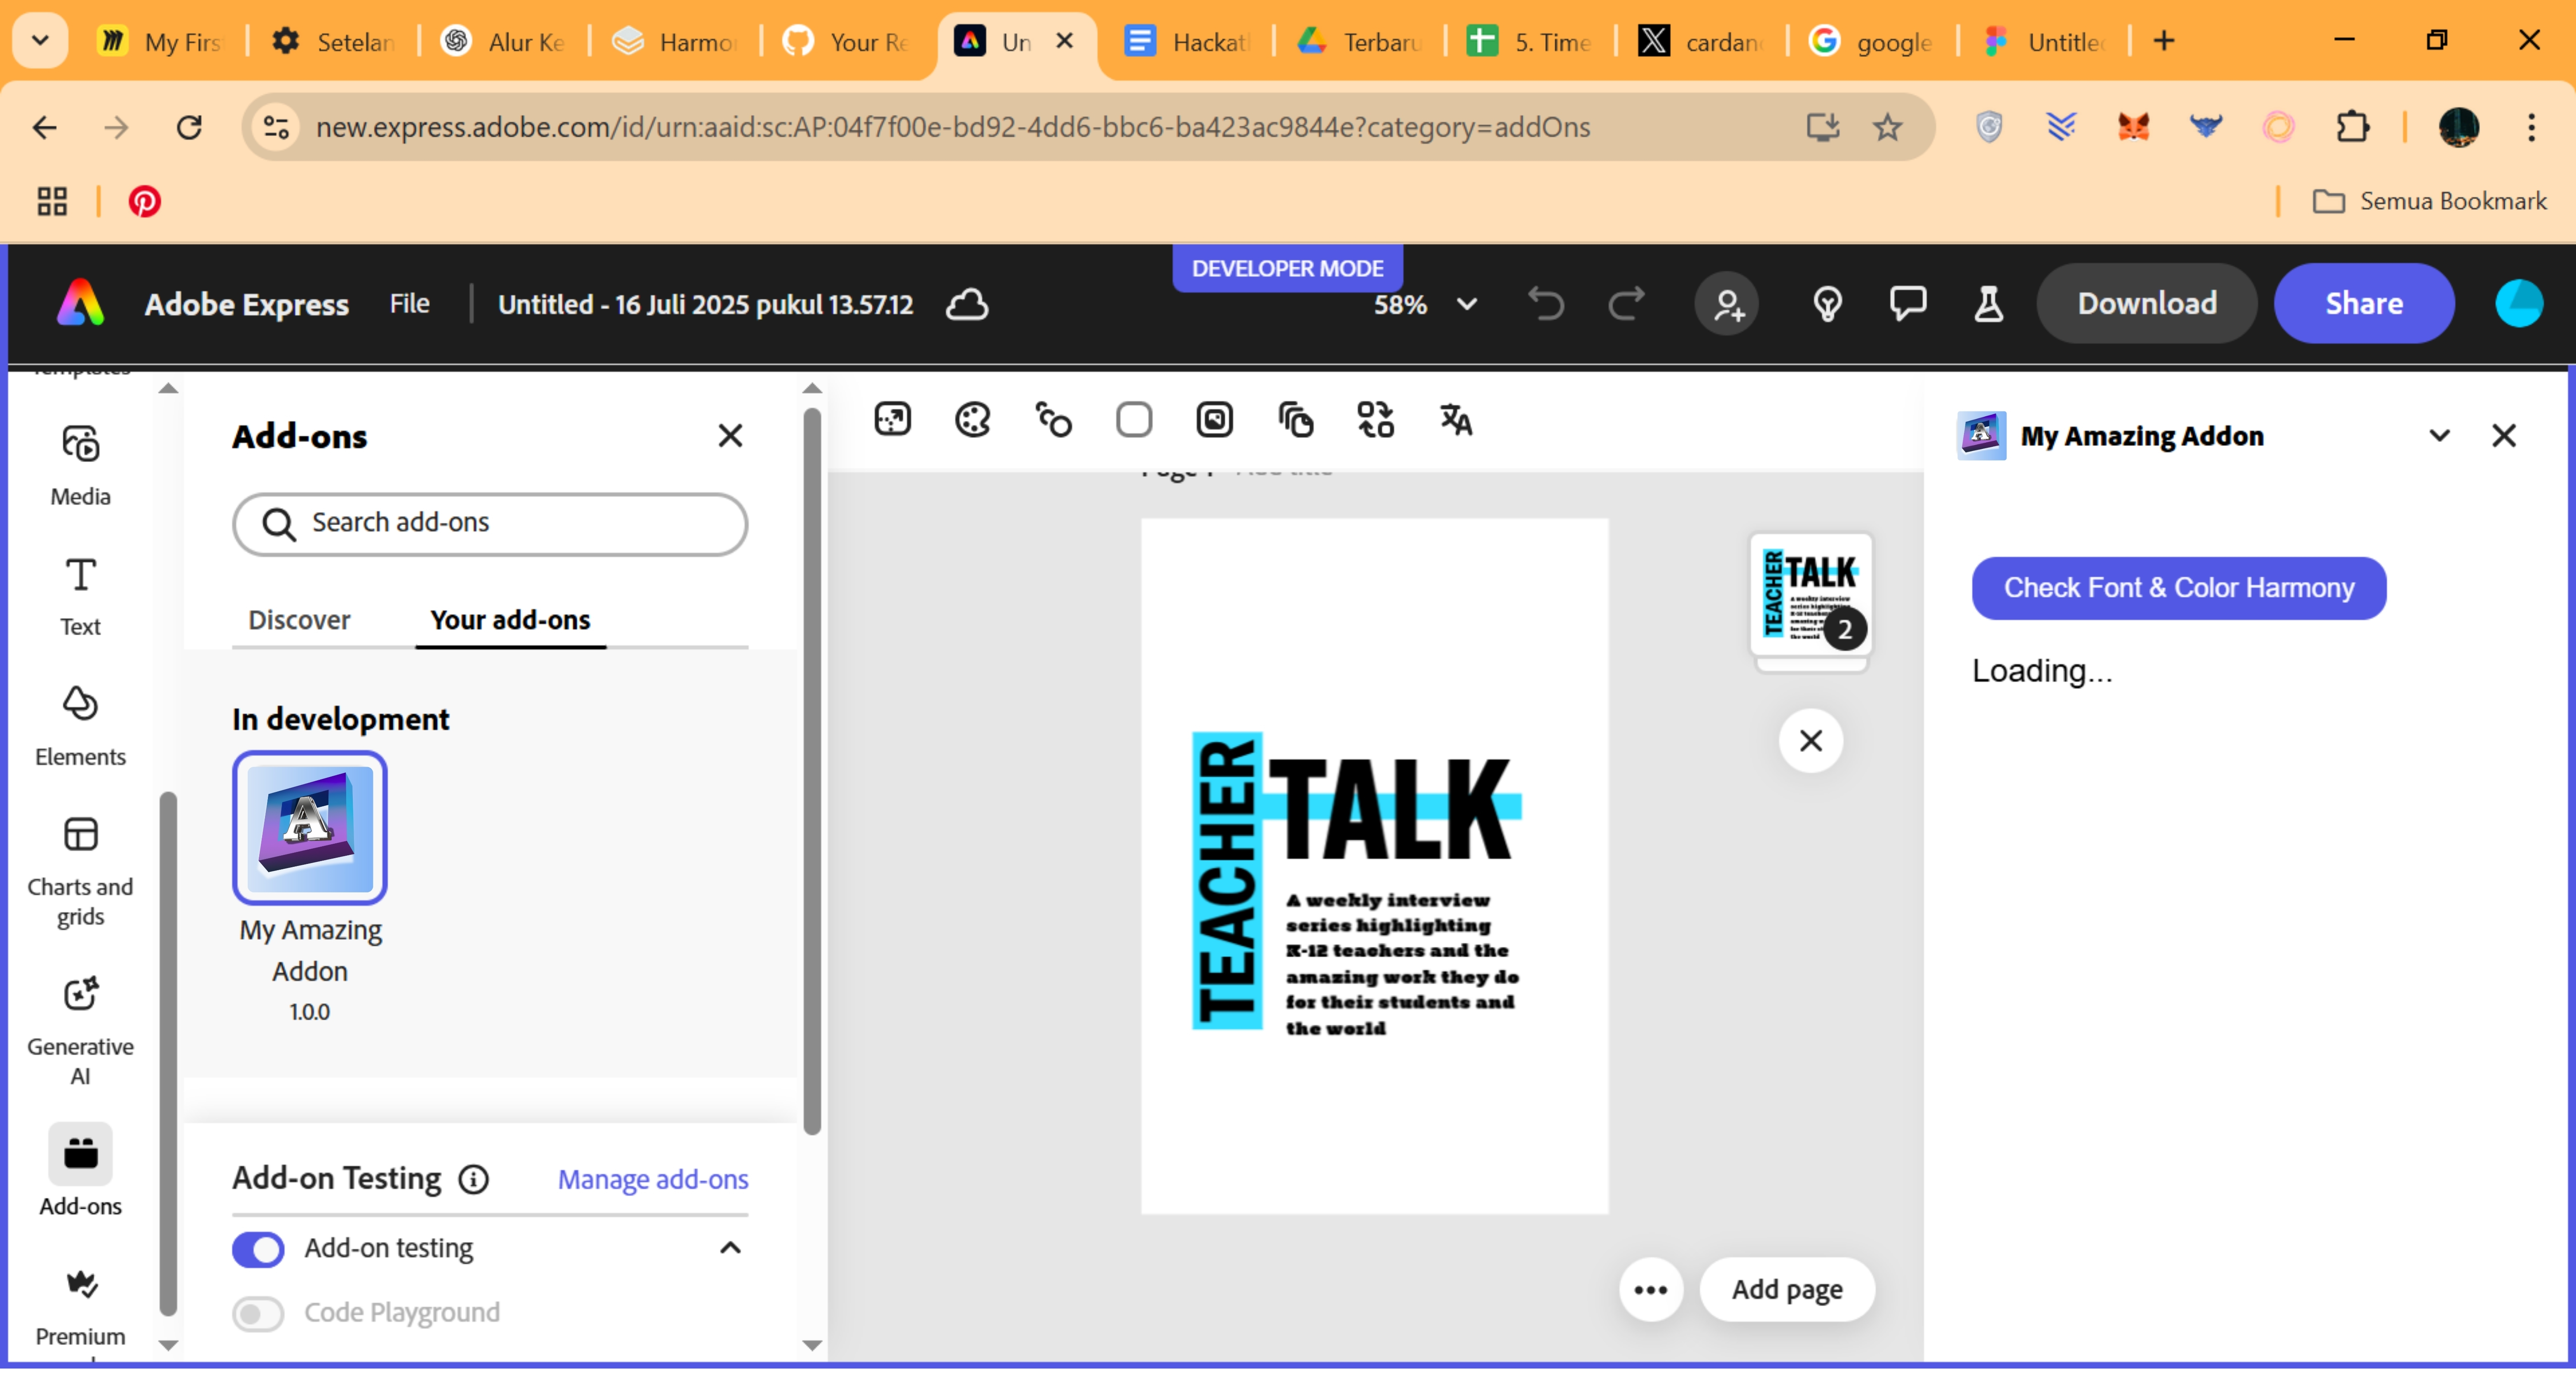The height and width of the screenshot is (1373, 2576).
Task: Open the Manage add-ons link
Action: (x=652, y=1179)
